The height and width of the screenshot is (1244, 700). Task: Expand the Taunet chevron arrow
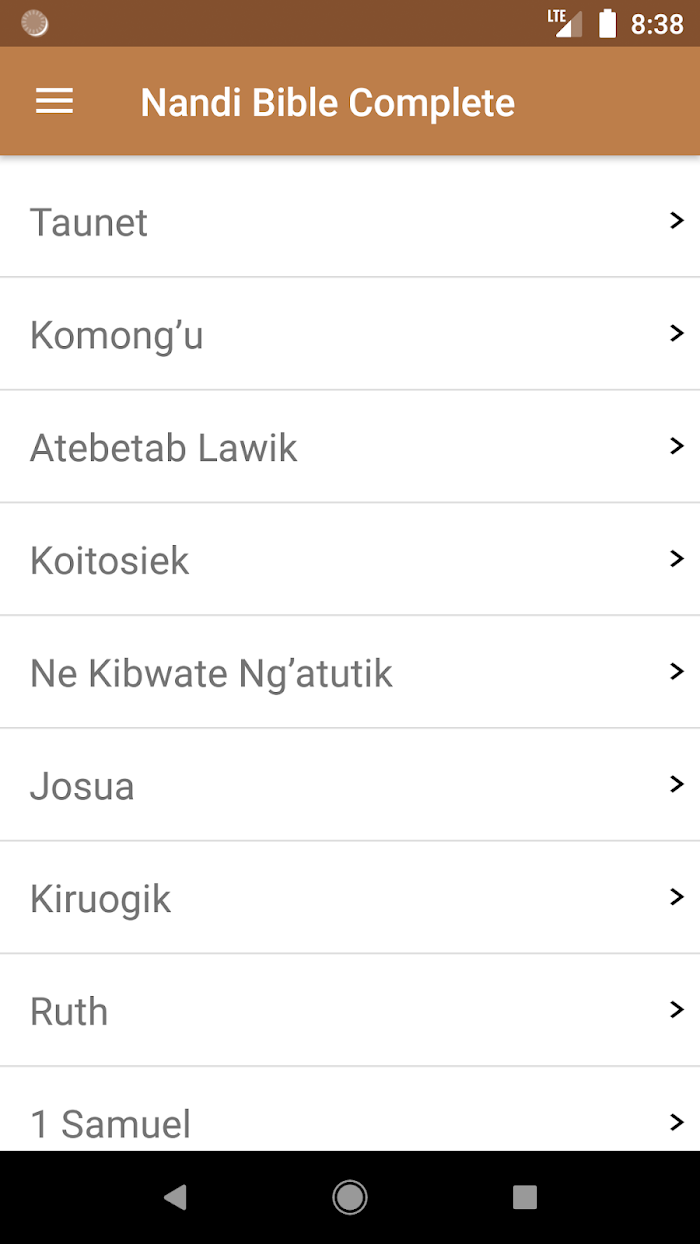click(x=677, y=221)
